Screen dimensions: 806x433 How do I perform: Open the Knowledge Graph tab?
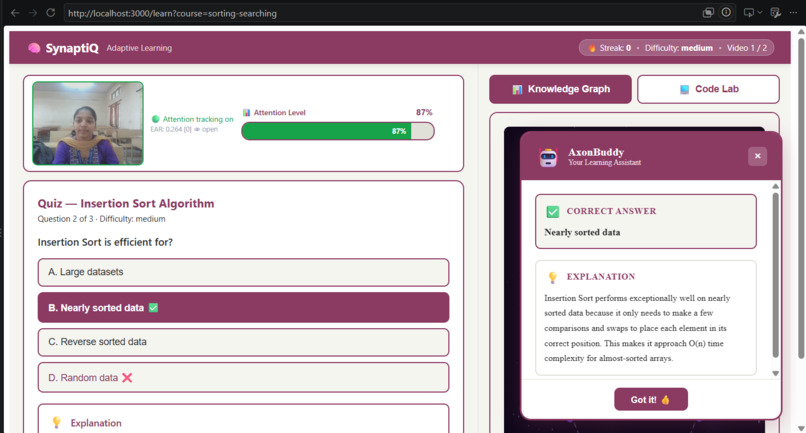[x=560, y=89]
